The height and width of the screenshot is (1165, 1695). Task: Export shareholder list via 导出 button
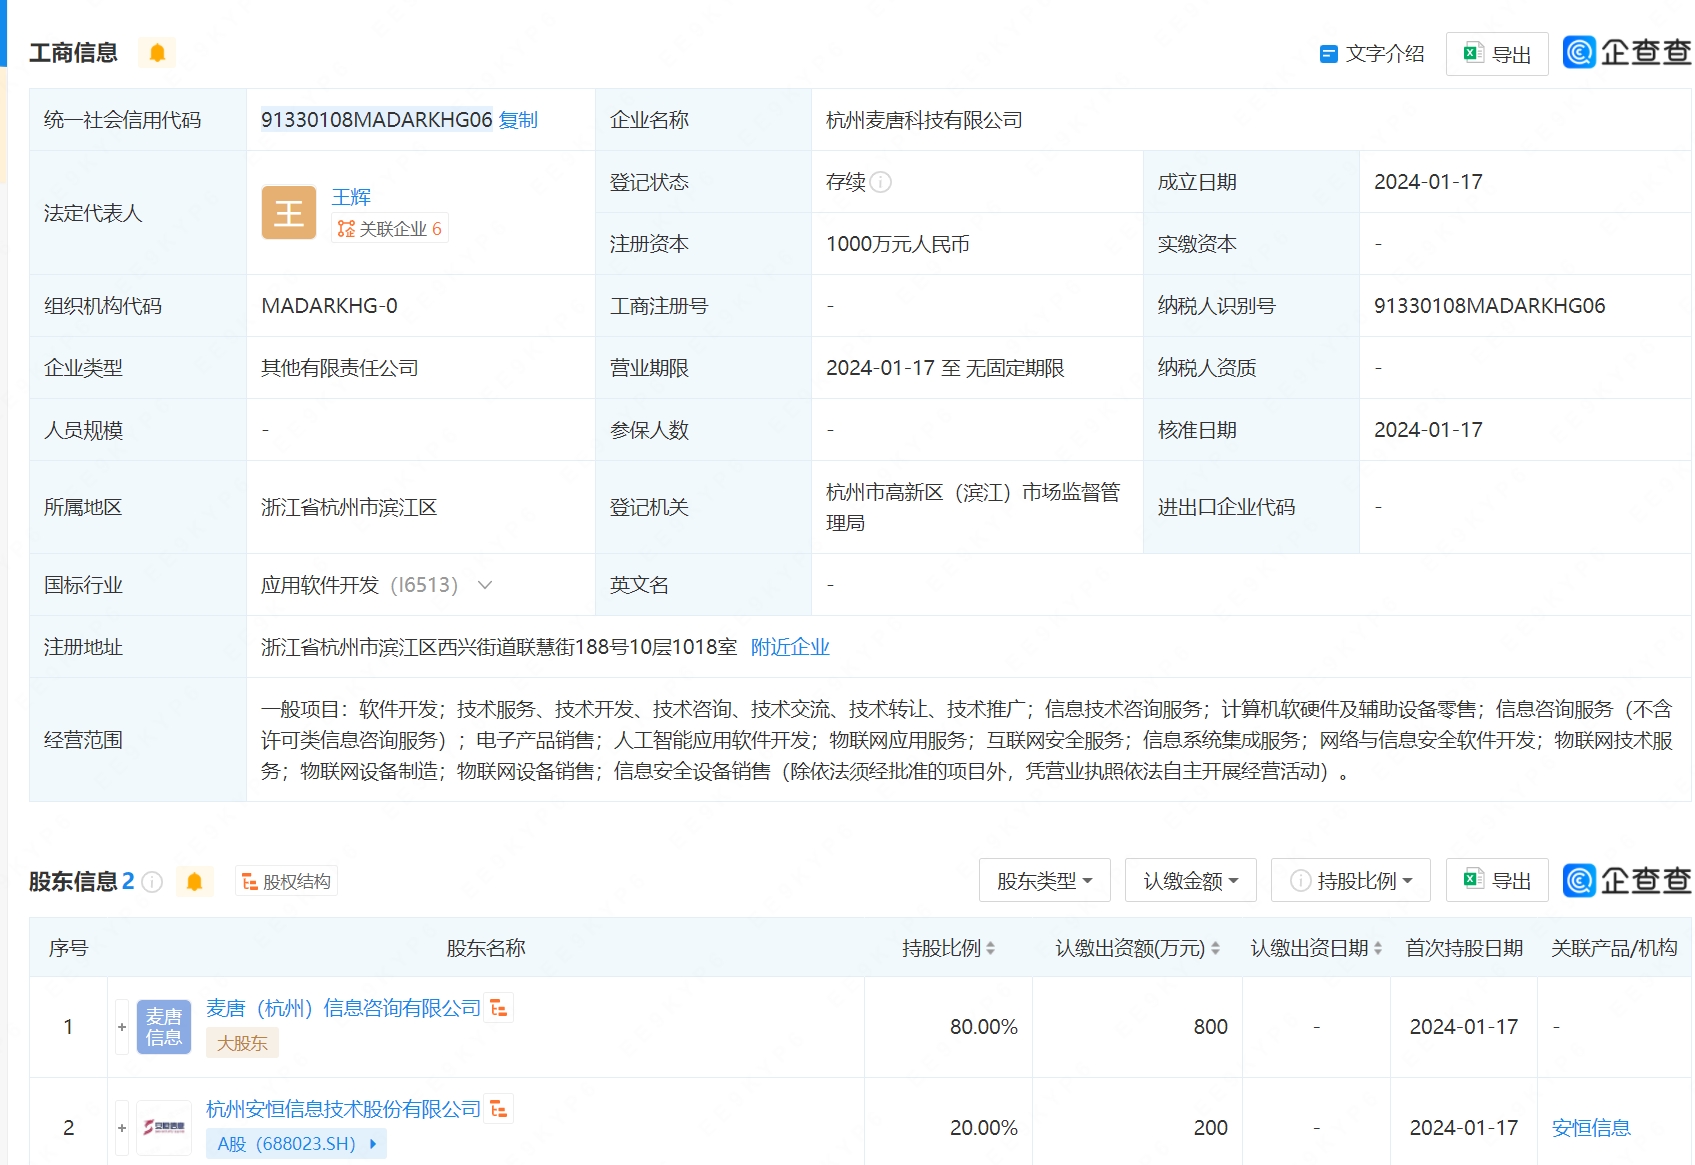(x=1497, y=881)
